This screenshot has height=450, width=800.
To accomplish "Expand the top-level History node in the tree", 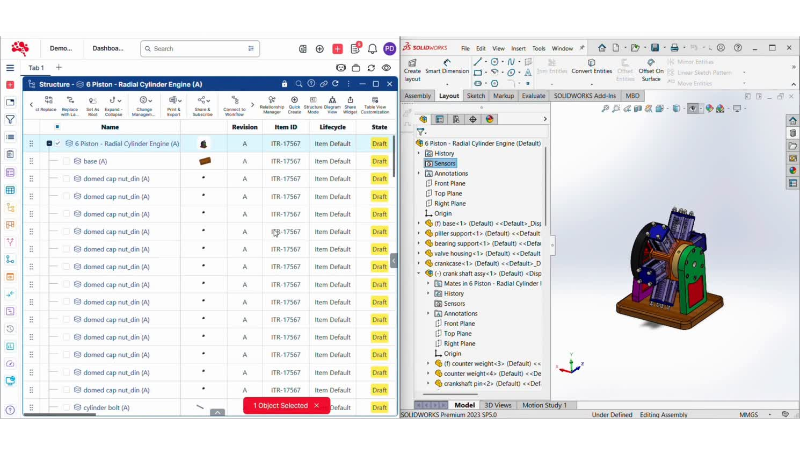I will [x=419, y=153].
